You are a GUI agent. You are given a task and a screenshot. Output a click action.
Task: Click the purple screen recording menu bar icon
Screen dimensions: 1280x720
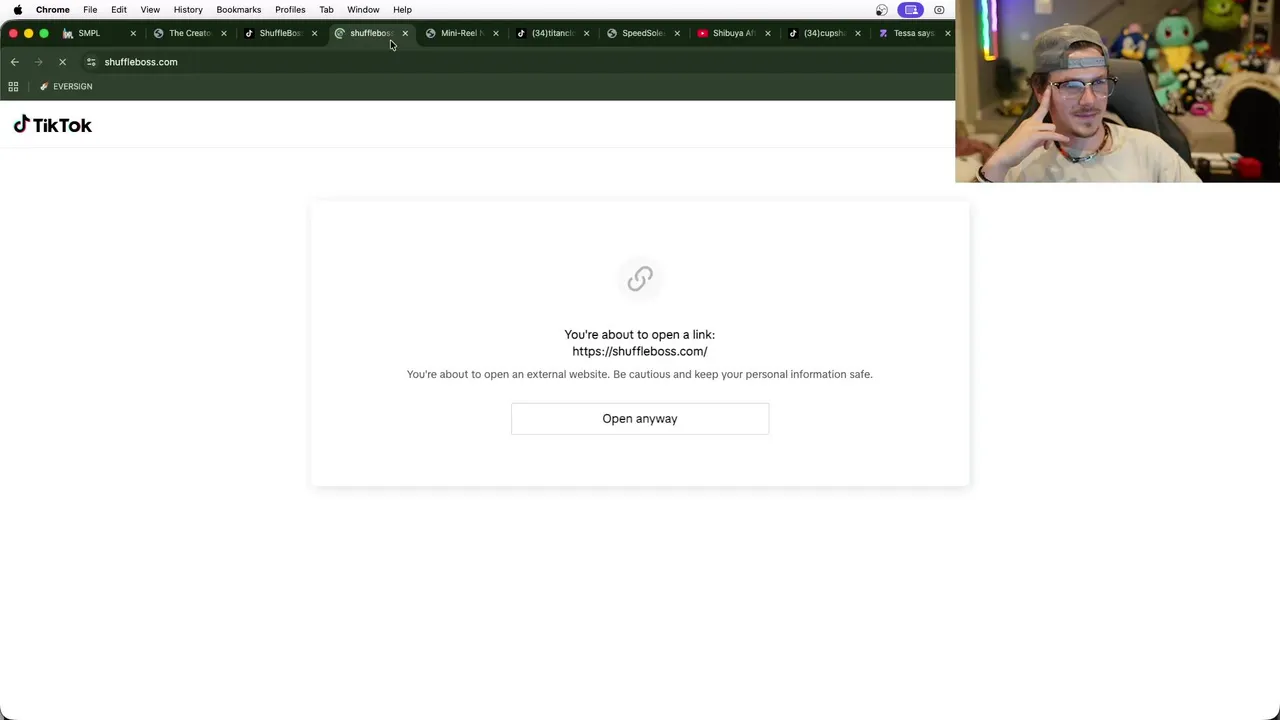[910, 10]
